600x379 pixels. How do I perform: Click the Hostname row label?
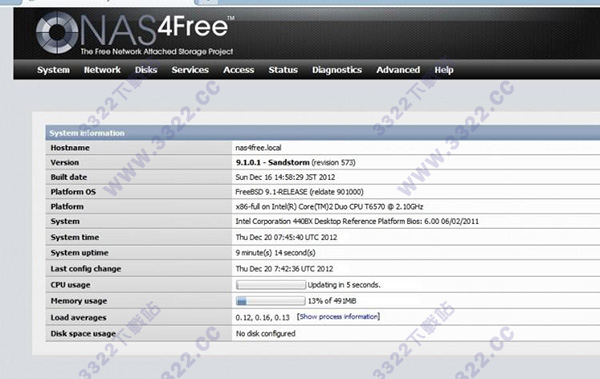coord(70,148)
